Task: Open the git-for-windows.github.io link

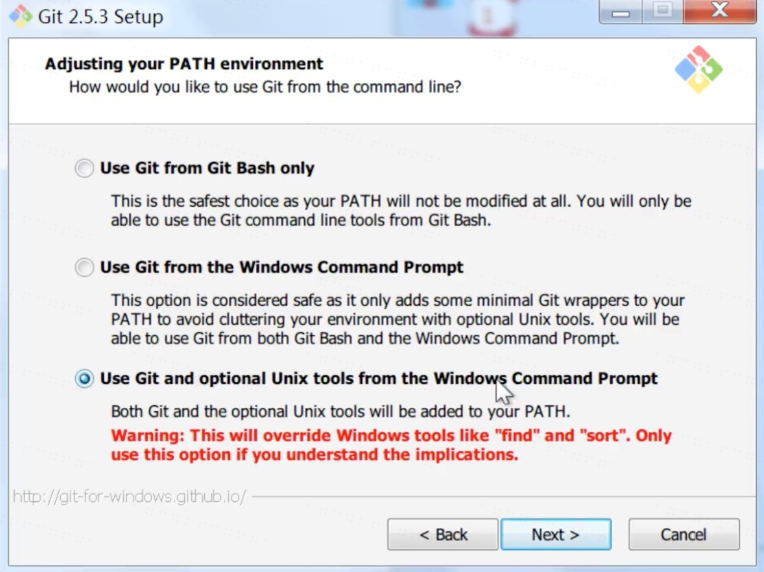Action: [129, 496]
